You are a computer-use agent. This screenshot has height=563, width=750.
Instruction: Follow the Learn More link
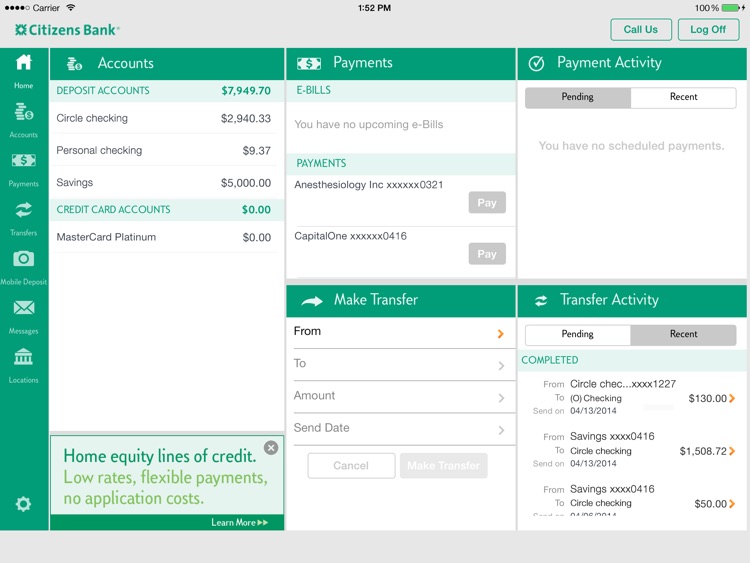click(240, 523)
